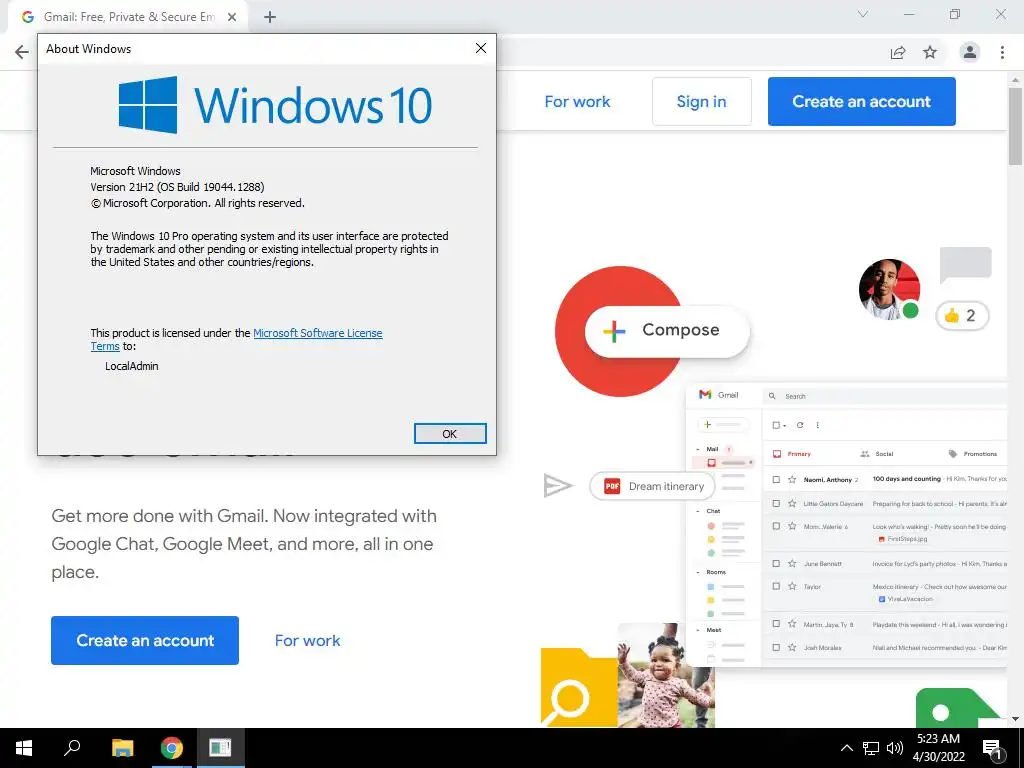Viewport: 1024px width, 768px height.
Task: Click the Gmail logo in the mockup
Action: tap(718, 394)
